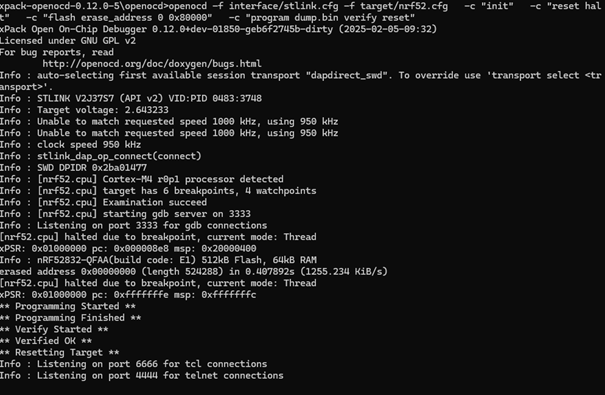Click the 'Programming Started' line

pos(68,306)
